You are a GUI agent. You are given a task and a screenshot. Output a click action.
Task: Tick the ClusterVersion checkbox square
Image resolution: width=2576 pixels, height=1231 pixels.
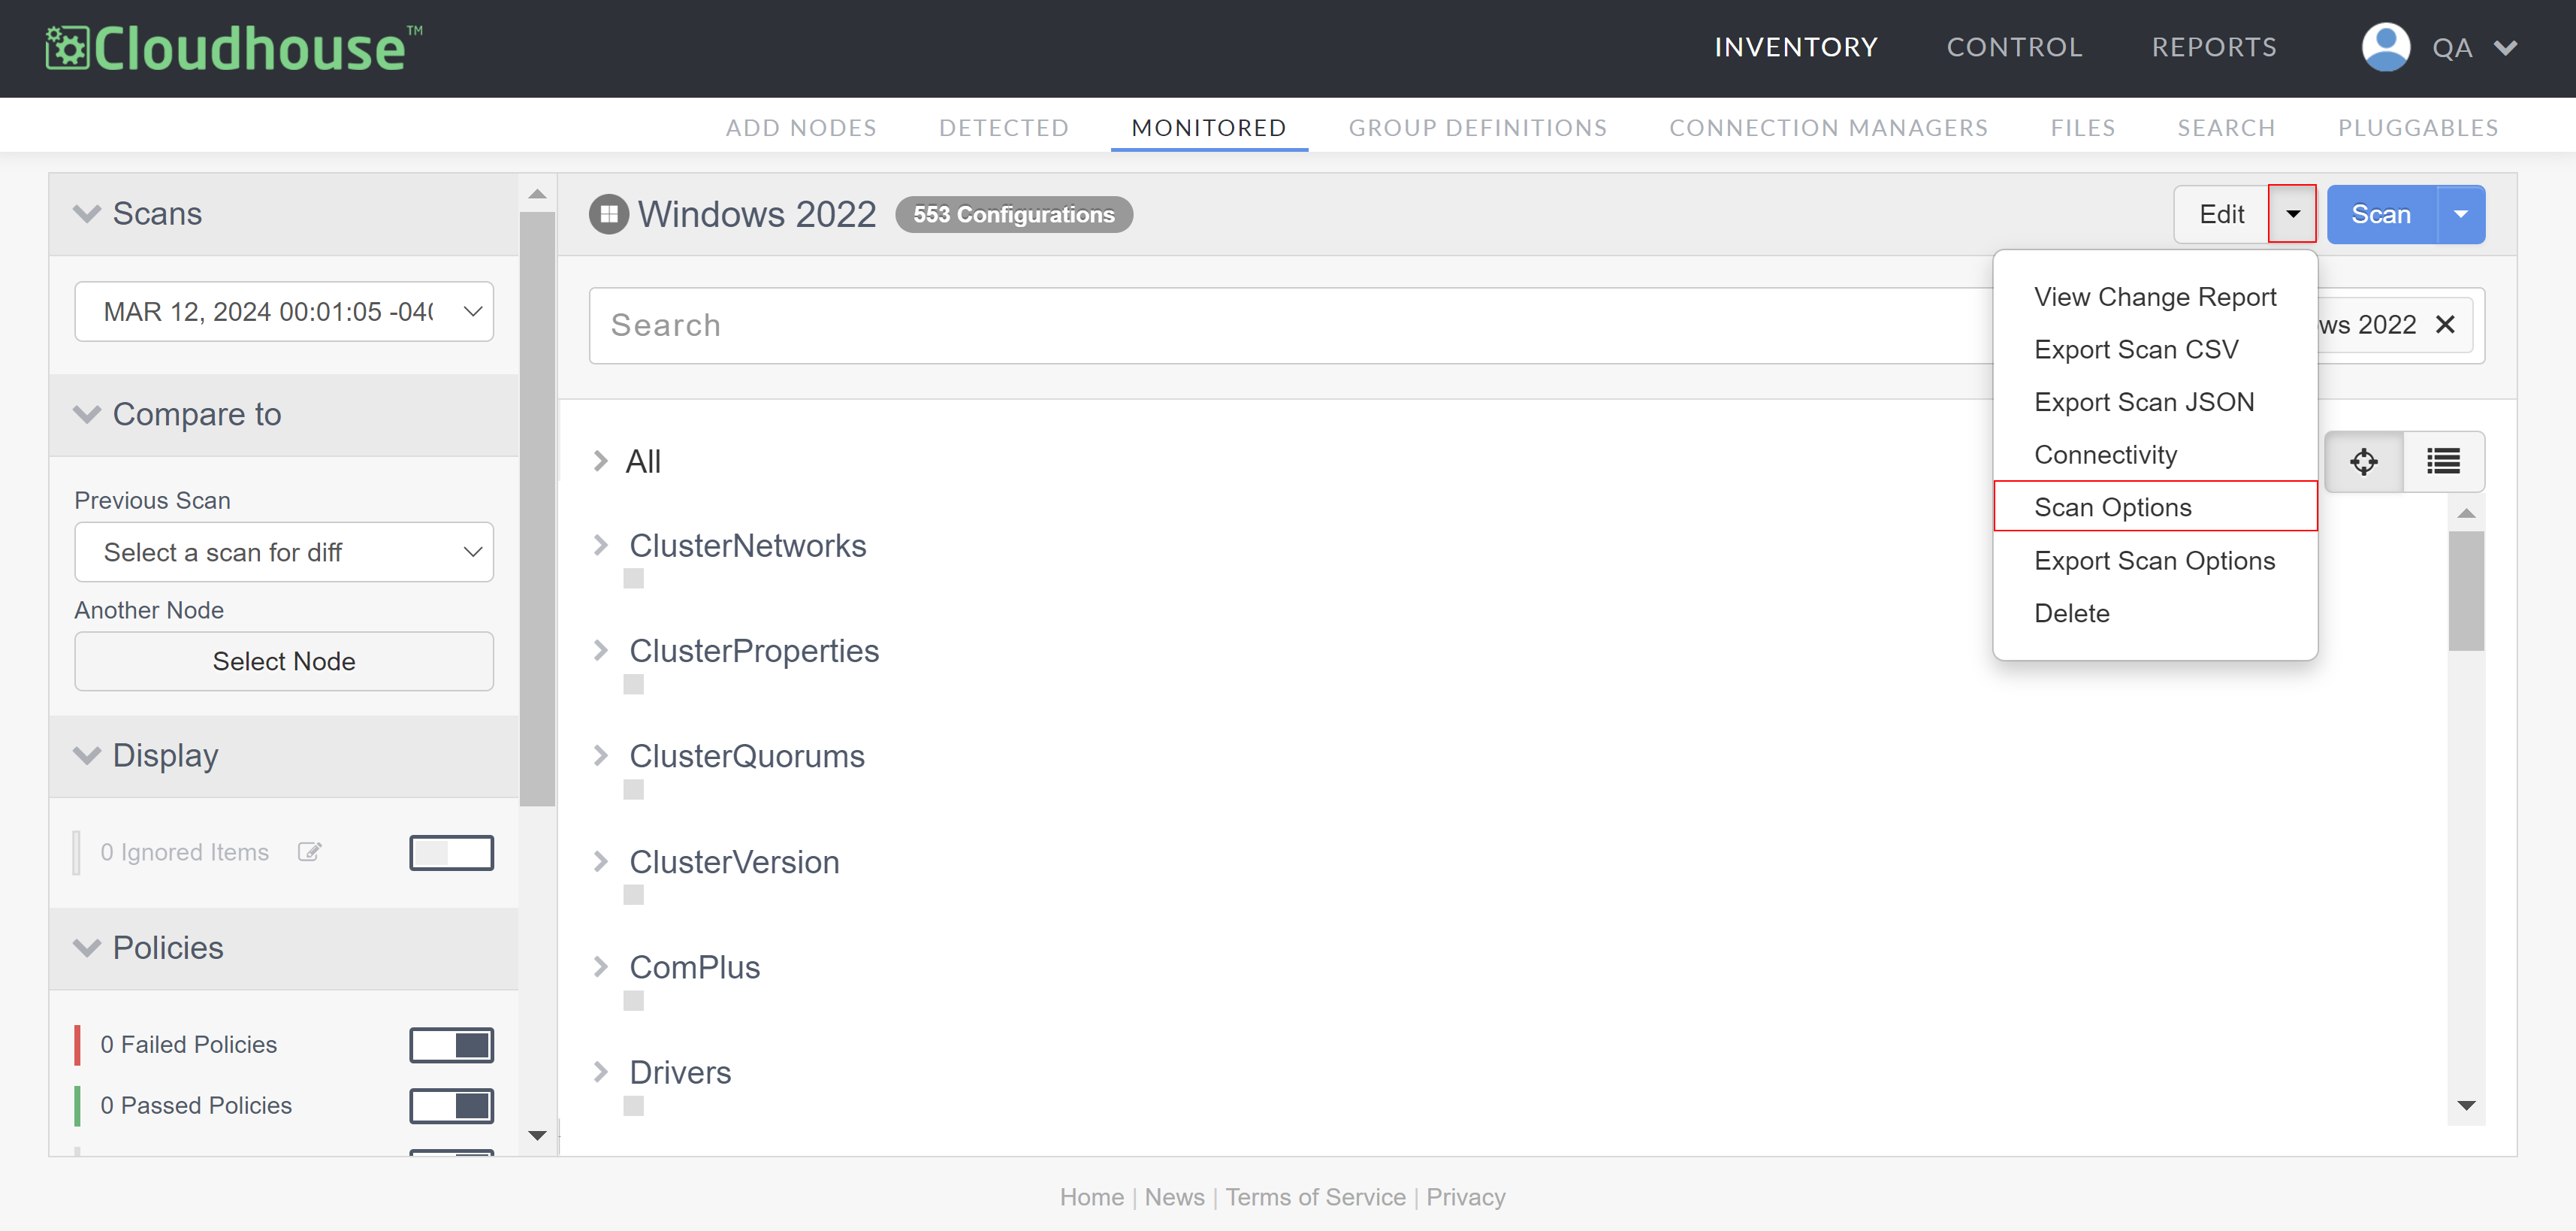[x=633, y=895]
